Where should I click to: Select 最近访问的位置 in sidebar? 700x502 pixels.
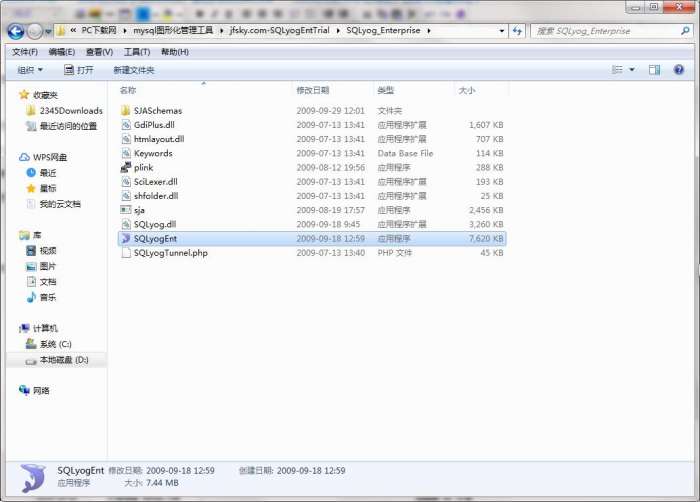coord(62,126)
